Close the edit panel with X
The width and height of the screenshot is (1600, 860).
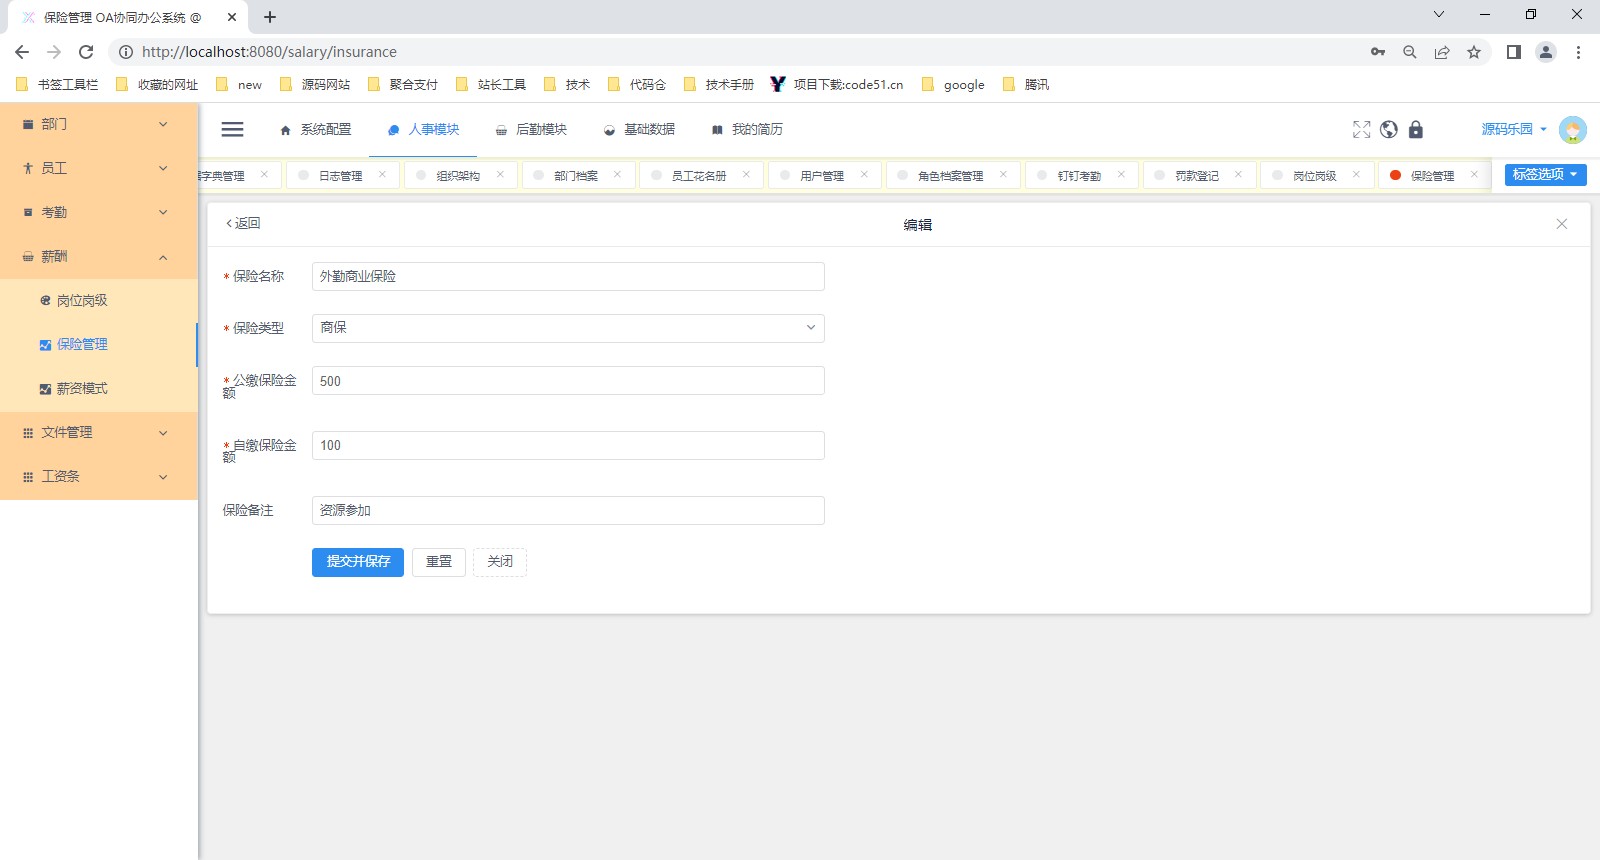pos(1561,224)
